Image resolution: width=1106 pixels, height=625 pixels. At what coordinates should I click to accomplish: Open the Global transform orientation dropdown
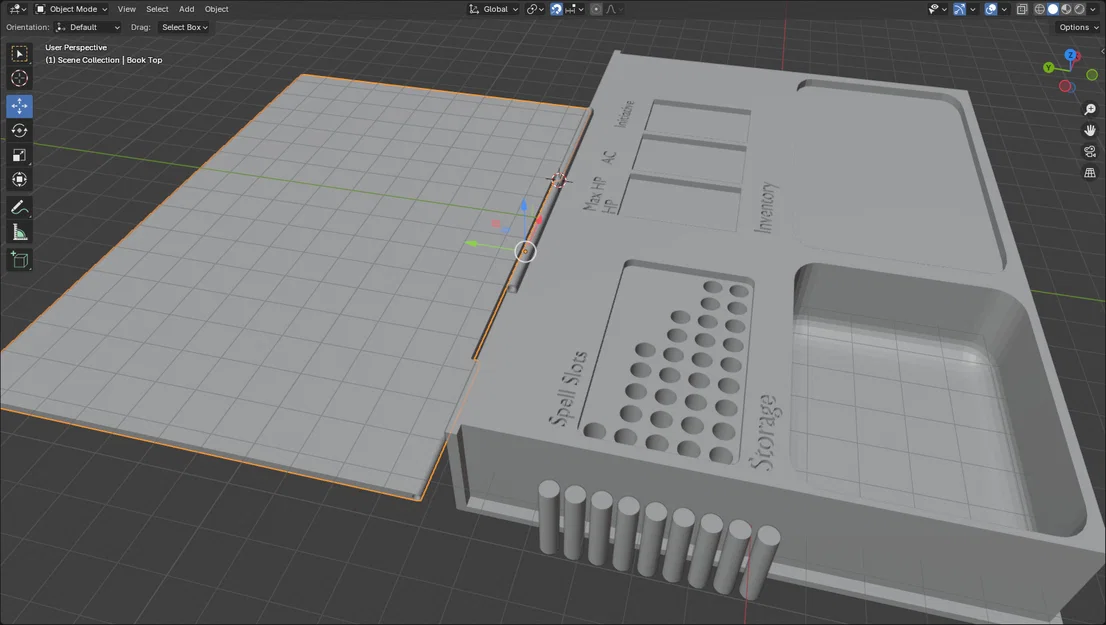coord(494,9)
